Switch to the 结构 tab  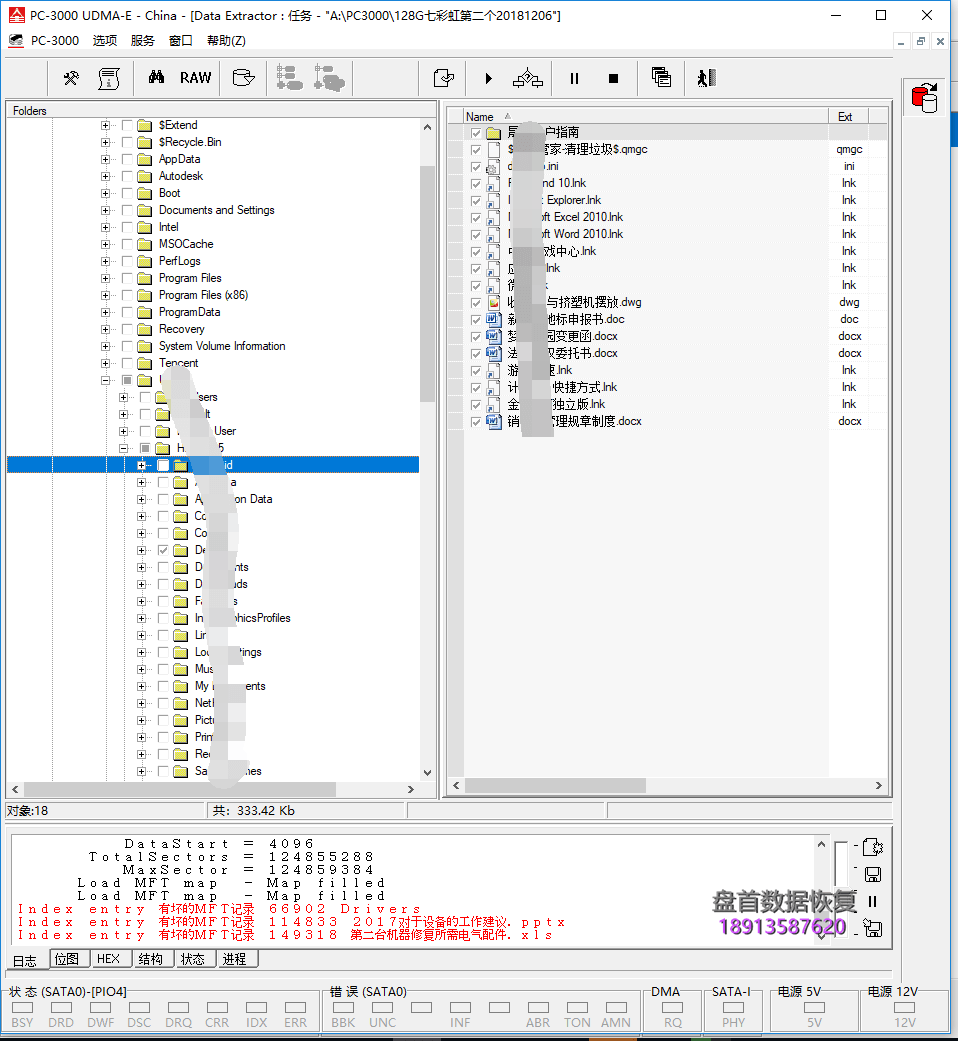pyautogui.click(x=151, y=959)
